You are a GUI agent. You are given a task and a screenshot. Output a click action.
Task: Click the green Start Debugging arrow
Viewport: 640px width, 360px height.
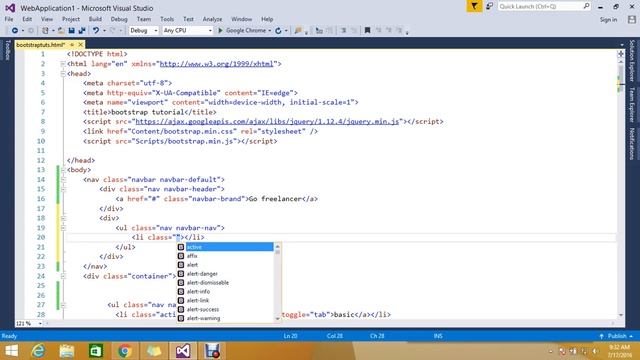click(220, 31)
